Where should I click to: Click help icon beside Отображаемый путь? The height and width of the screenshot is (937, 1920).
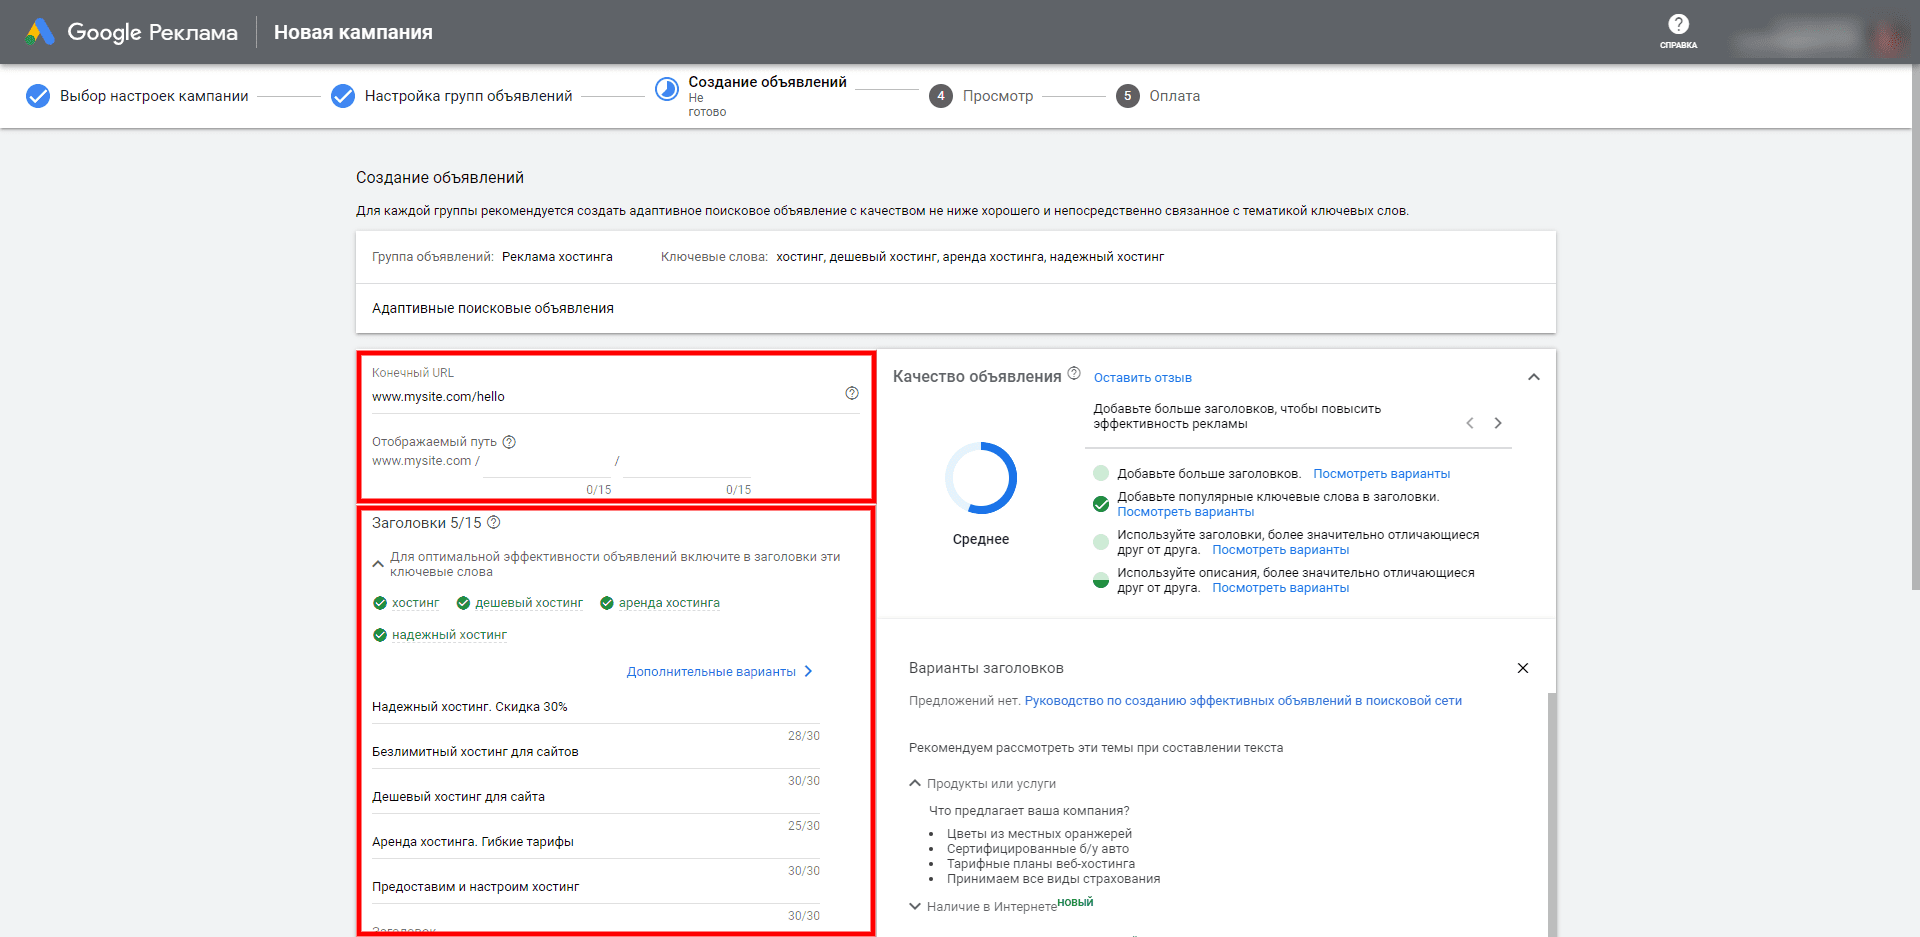click(509, 442)
